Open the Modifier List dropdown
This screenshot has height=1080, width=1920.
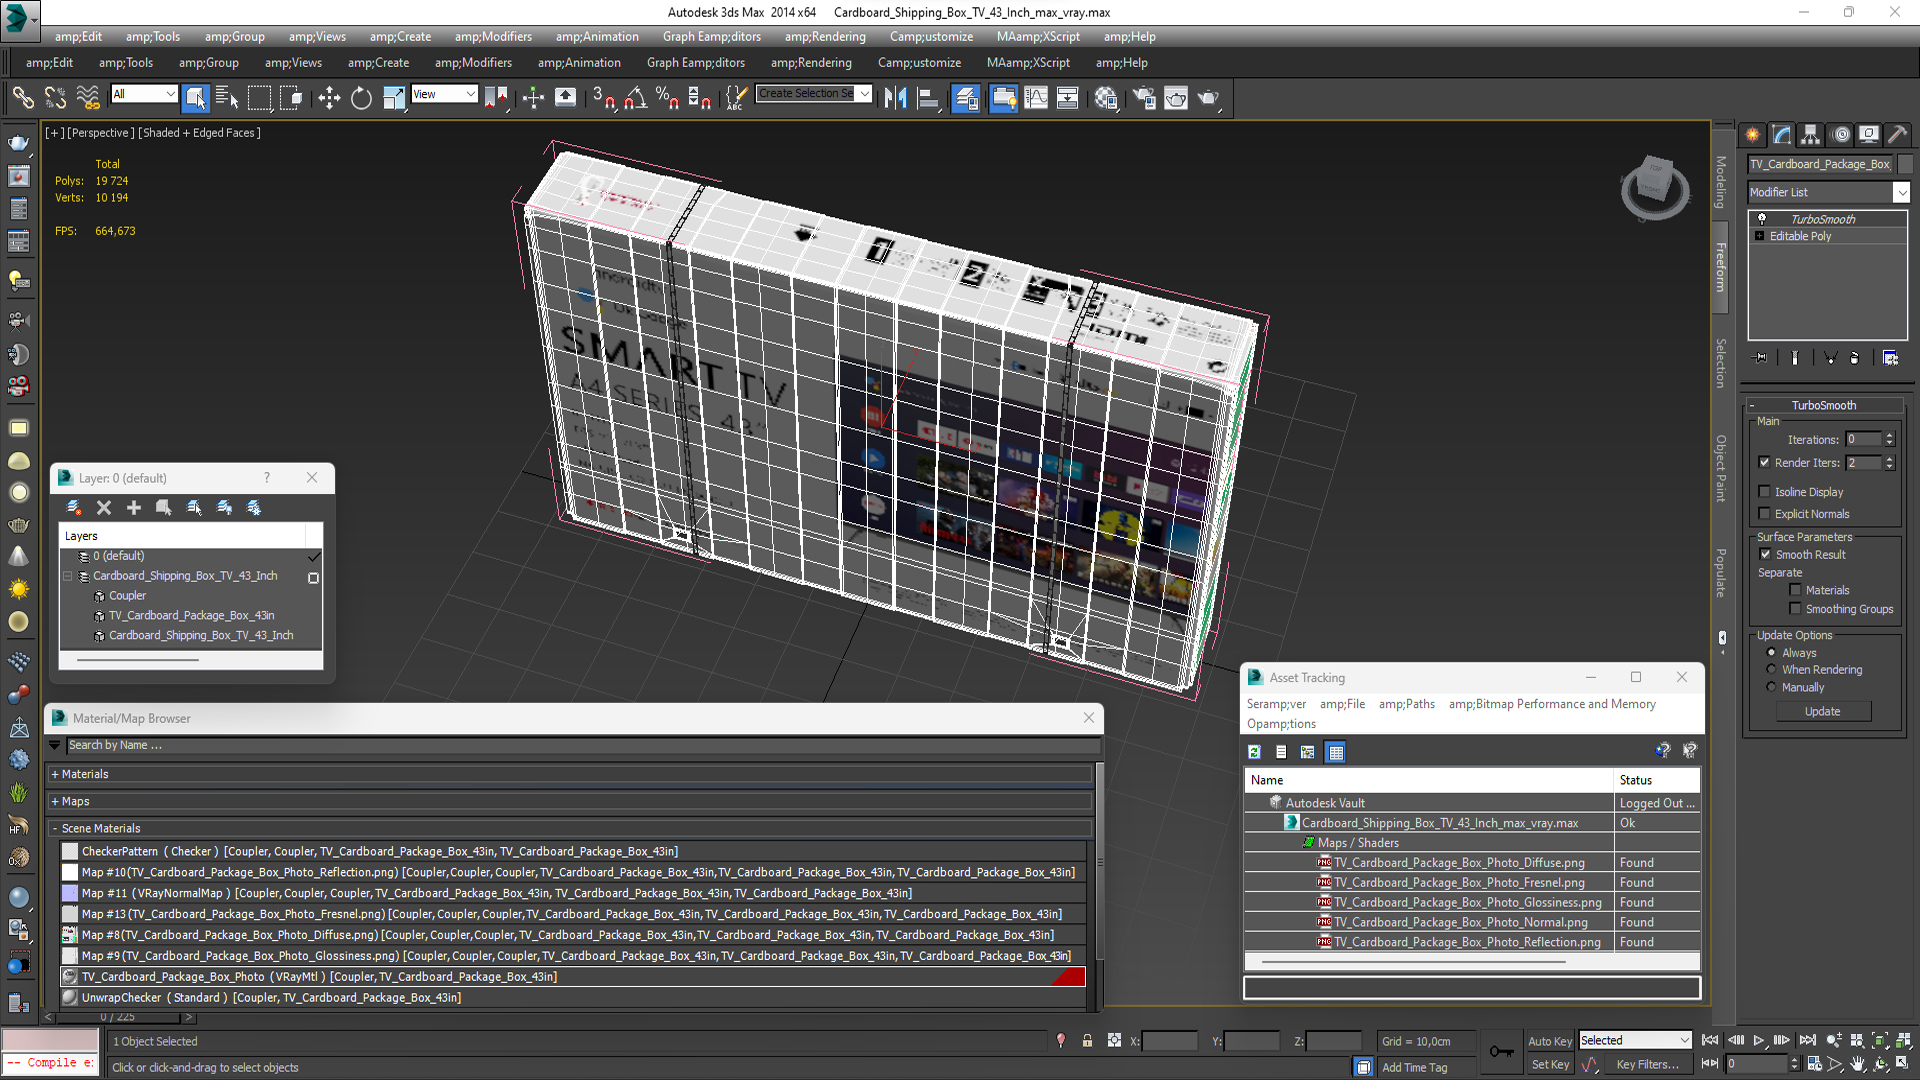click(x=1828, y=192)
